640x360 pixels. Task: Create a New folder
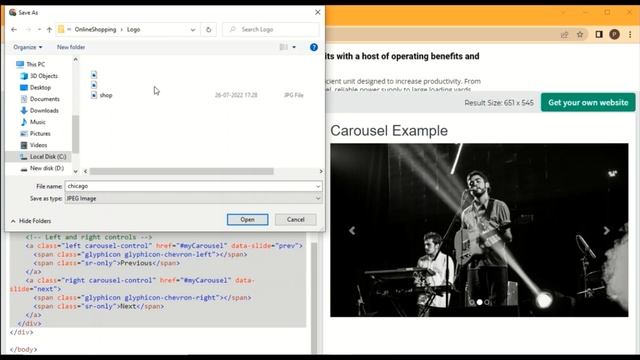(x=71, y=47)
